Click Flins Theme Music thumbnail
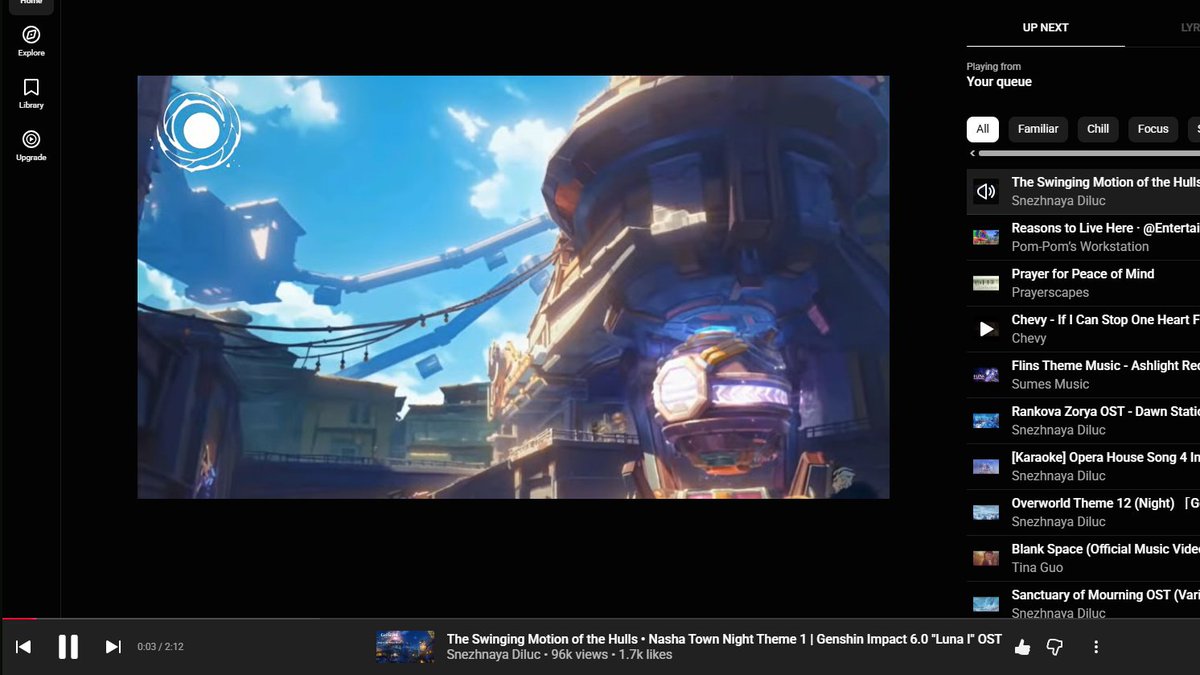Screen dimensions: 1200x675 (x=986, y=375)
